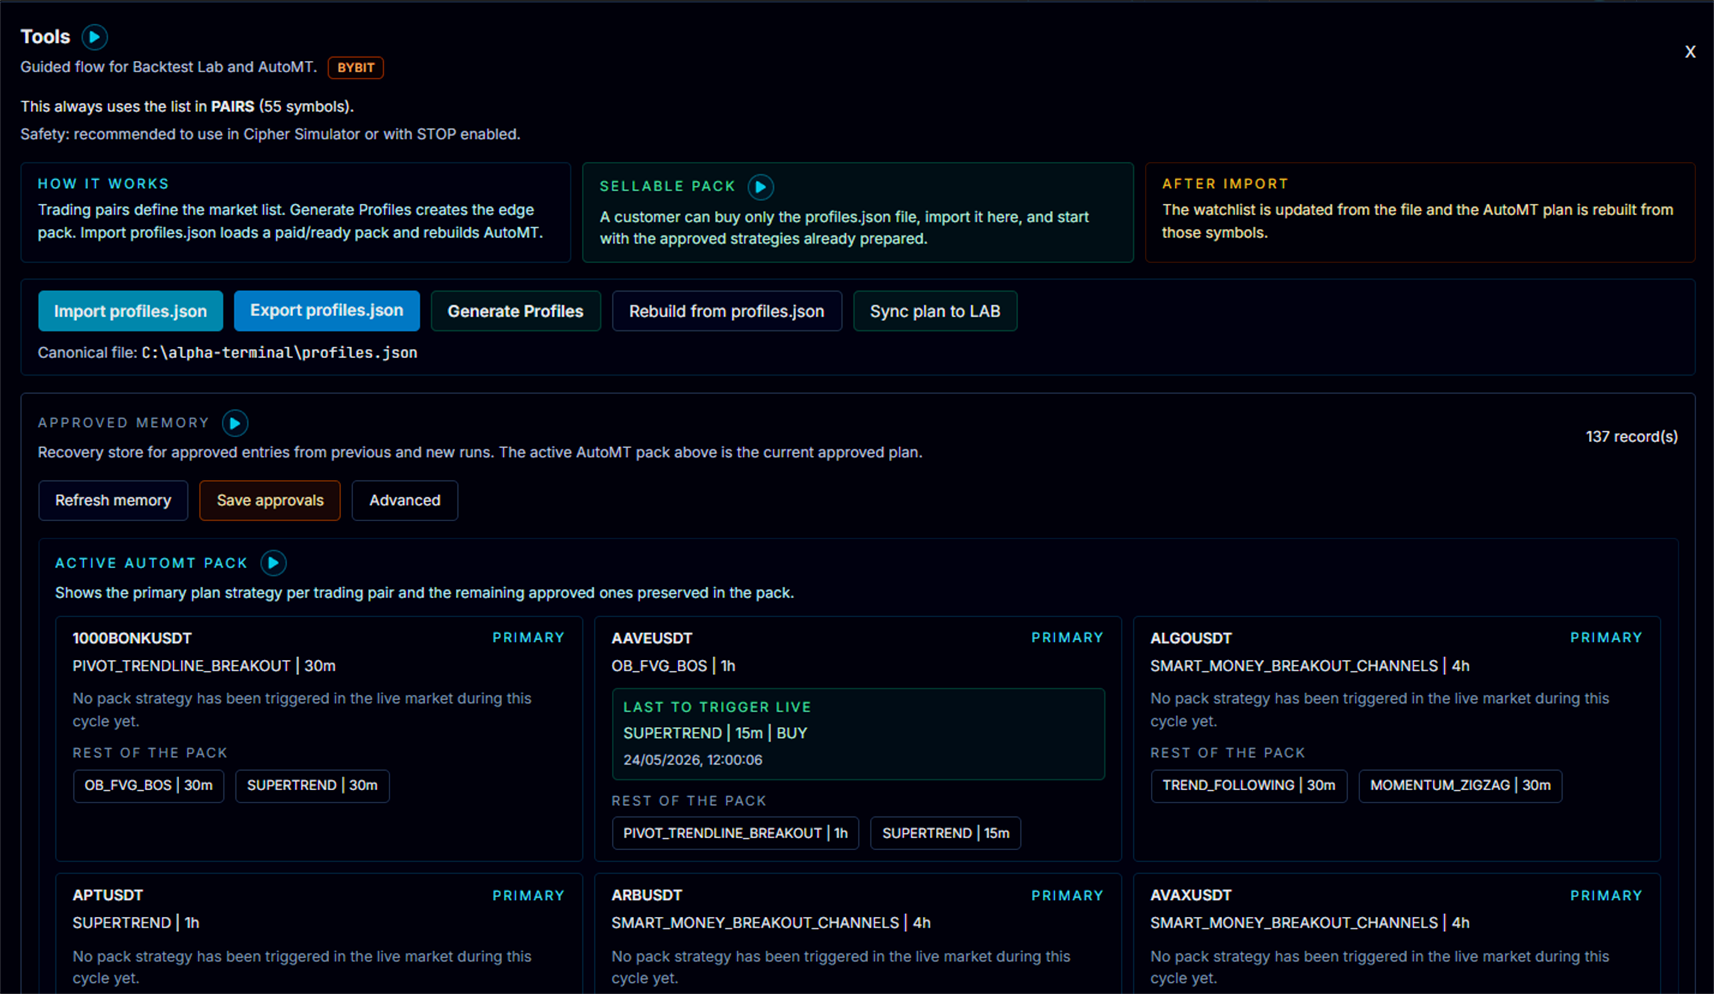The image size is (1714, 994).
Task: Click PRIMARY label on AAVEUSDT card
Action: coord(1067,638)
